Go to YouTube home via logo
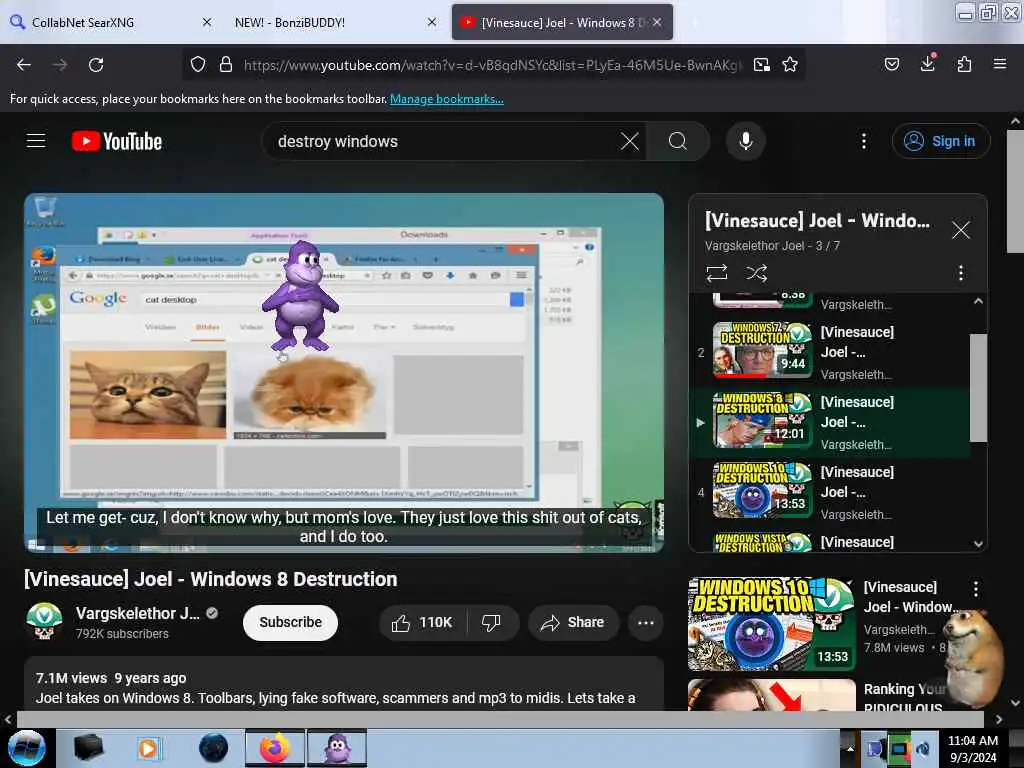The image size is (1024, 768). point(117,141)
